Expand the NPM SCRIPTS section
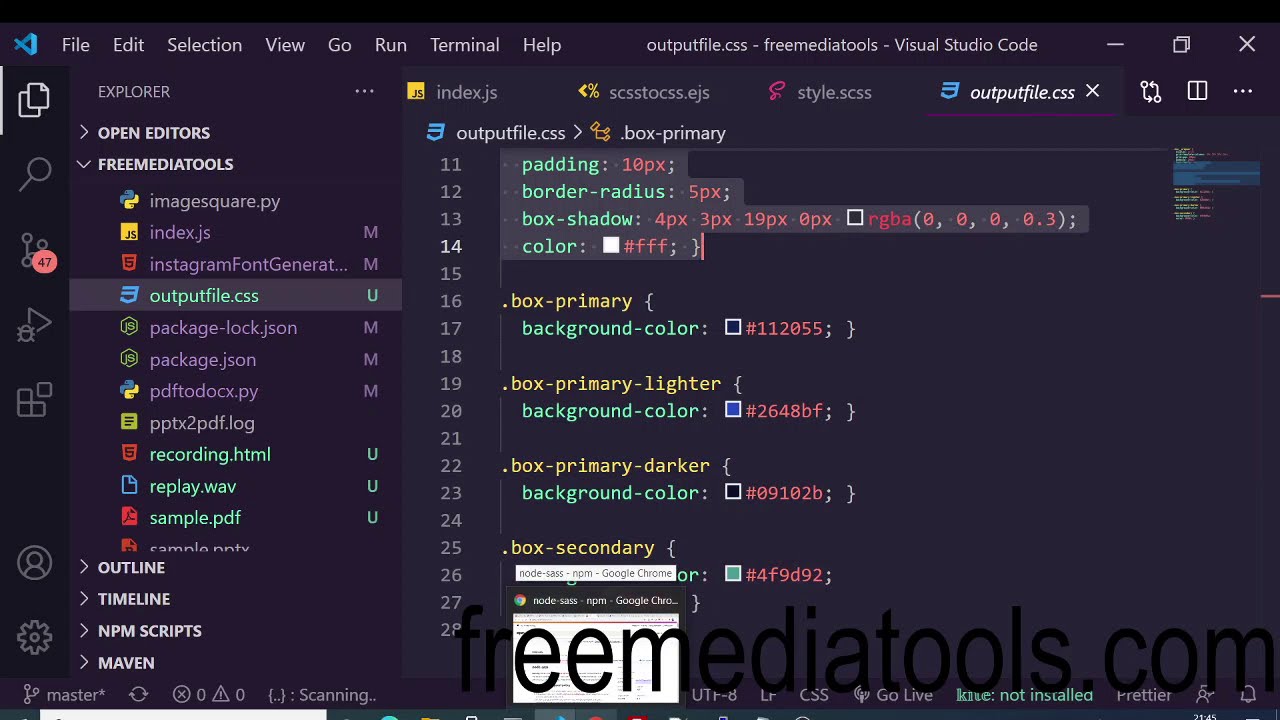This screenshot has width=1280, height=720. pyautogui.click(x=149, y=631)
